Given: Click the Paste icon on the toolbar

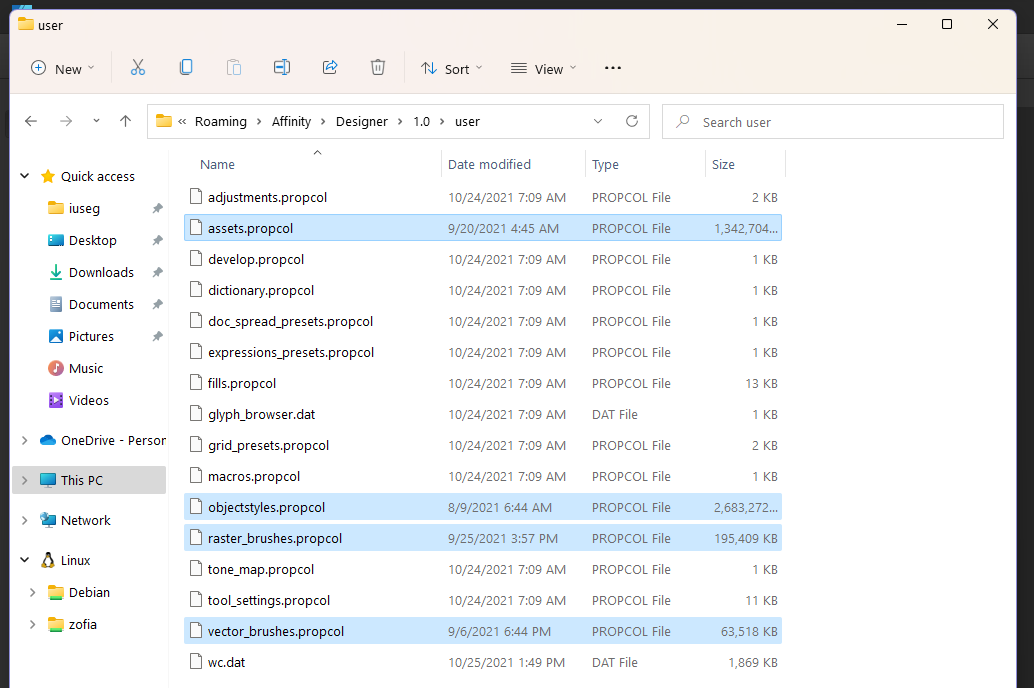Looking at the screenshot, I should coord(233,67).
